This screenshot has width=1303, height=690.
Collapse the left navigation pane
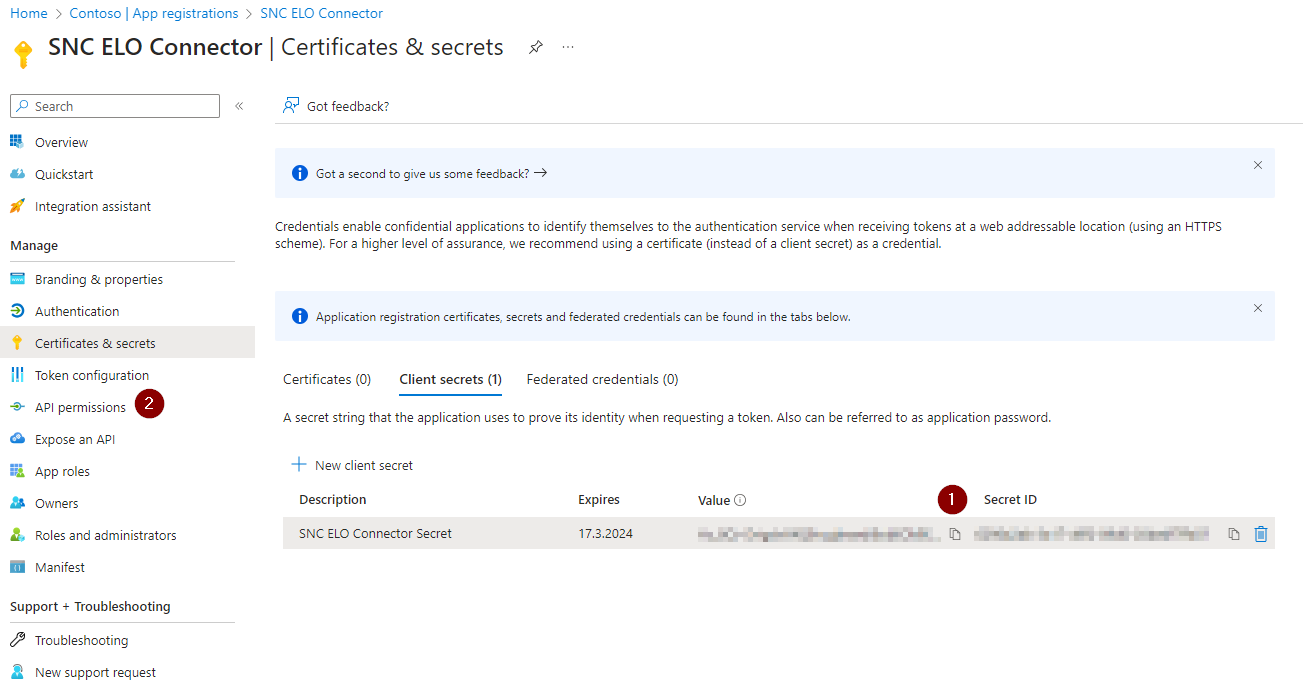[x=240, y=105]
